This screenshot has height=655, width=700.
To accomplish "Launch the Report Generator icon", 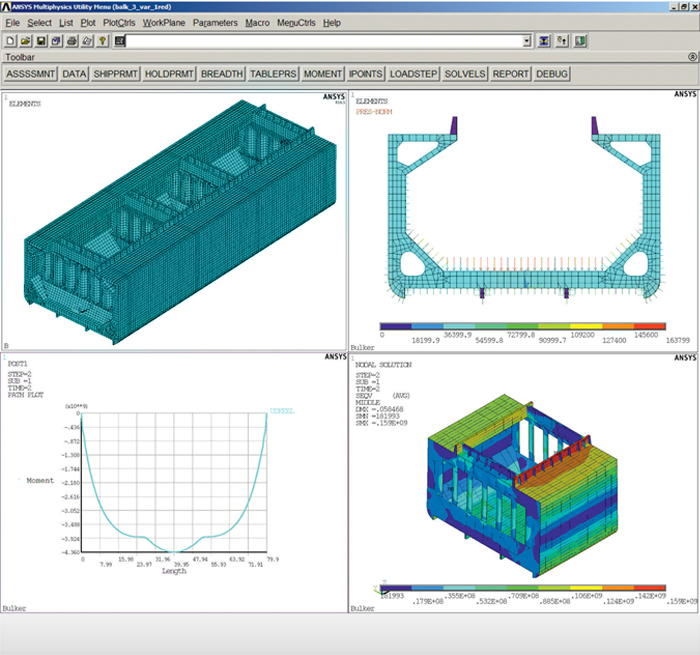I will pyautogui.click(x=88, y=41).
